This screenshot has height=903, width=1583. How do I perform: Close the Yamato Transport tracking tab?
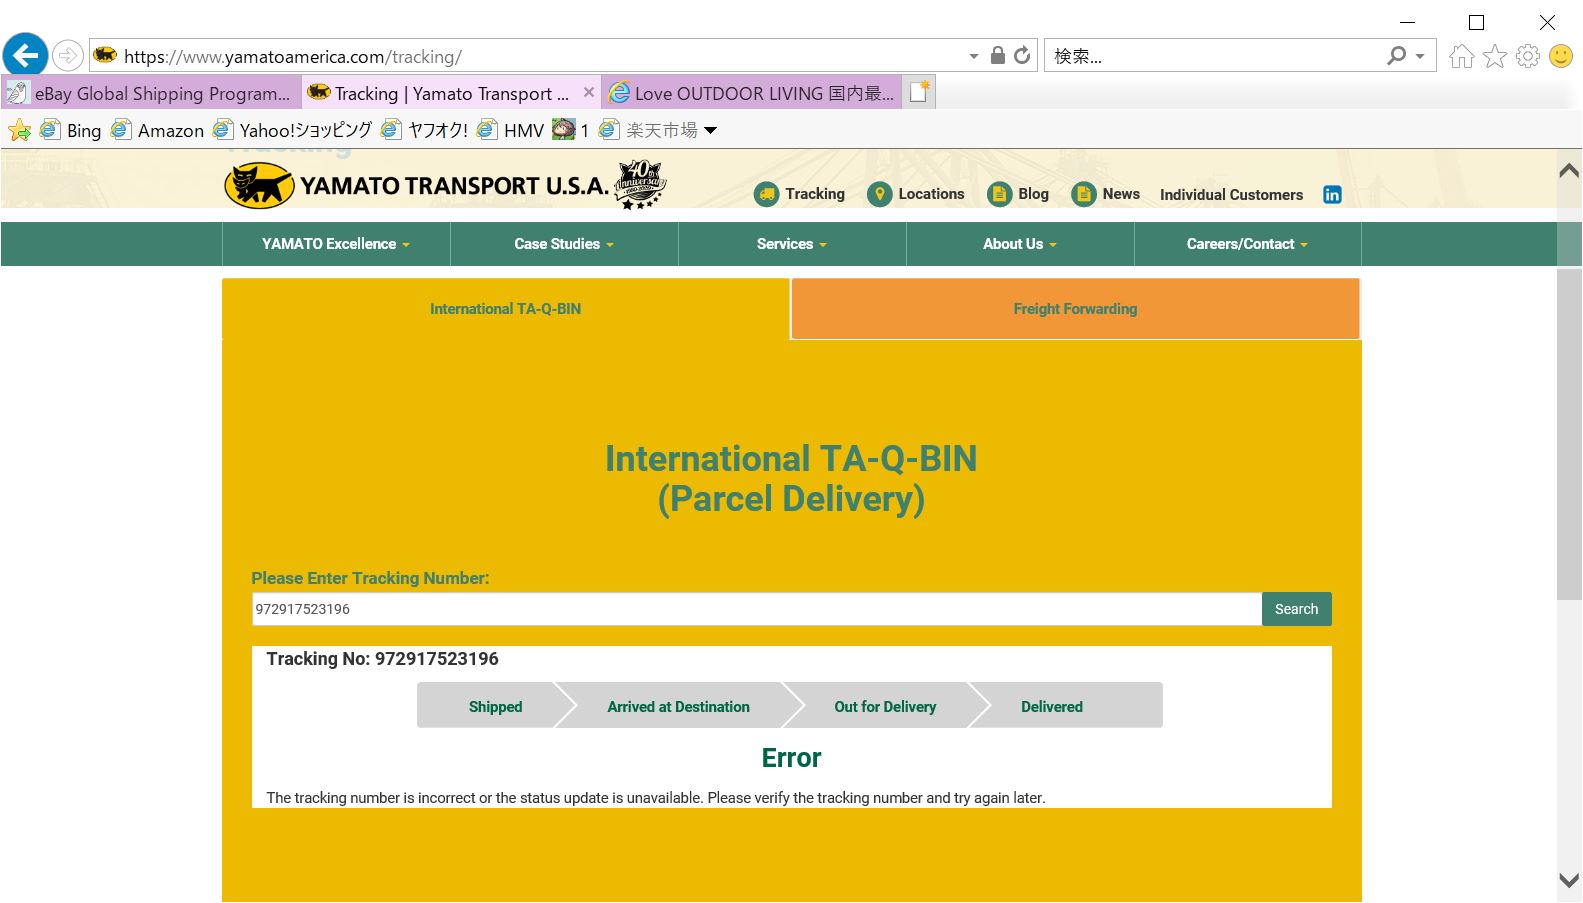click(589, 92)
